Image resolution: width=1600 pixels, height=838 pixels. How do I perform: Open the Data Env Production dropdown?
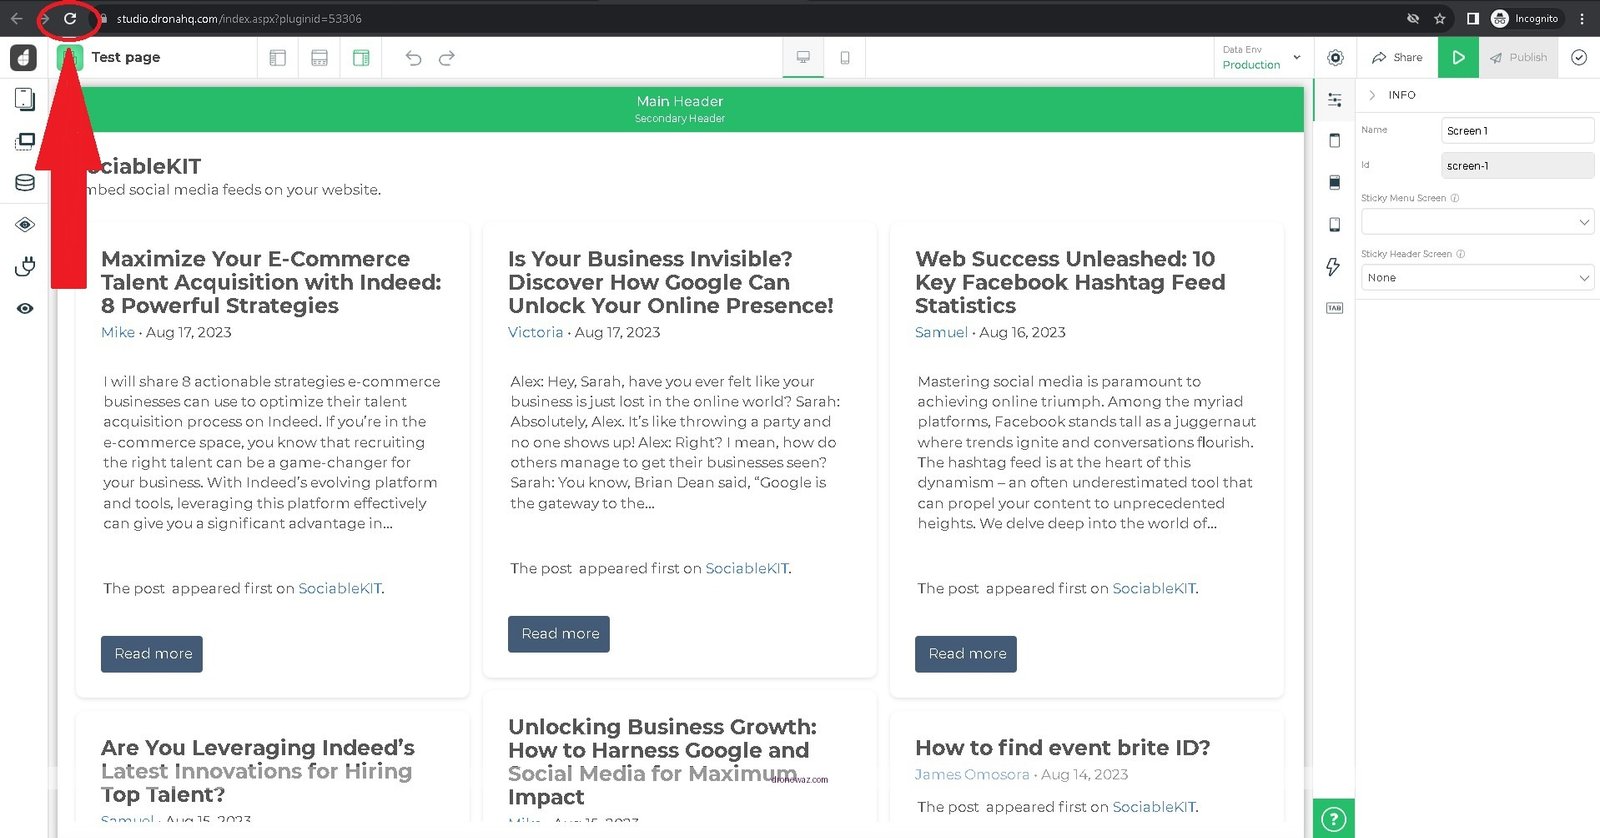tap(1261, 58)
